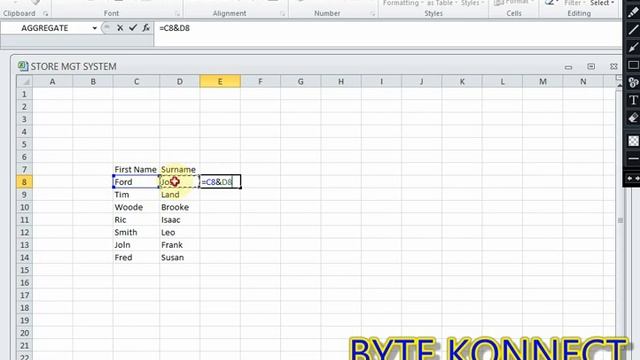The height and width of the screenshot is (360, 640).
Task: Minimize the STORE MGT SYSTEM workbook window
Action: (568, 67)
